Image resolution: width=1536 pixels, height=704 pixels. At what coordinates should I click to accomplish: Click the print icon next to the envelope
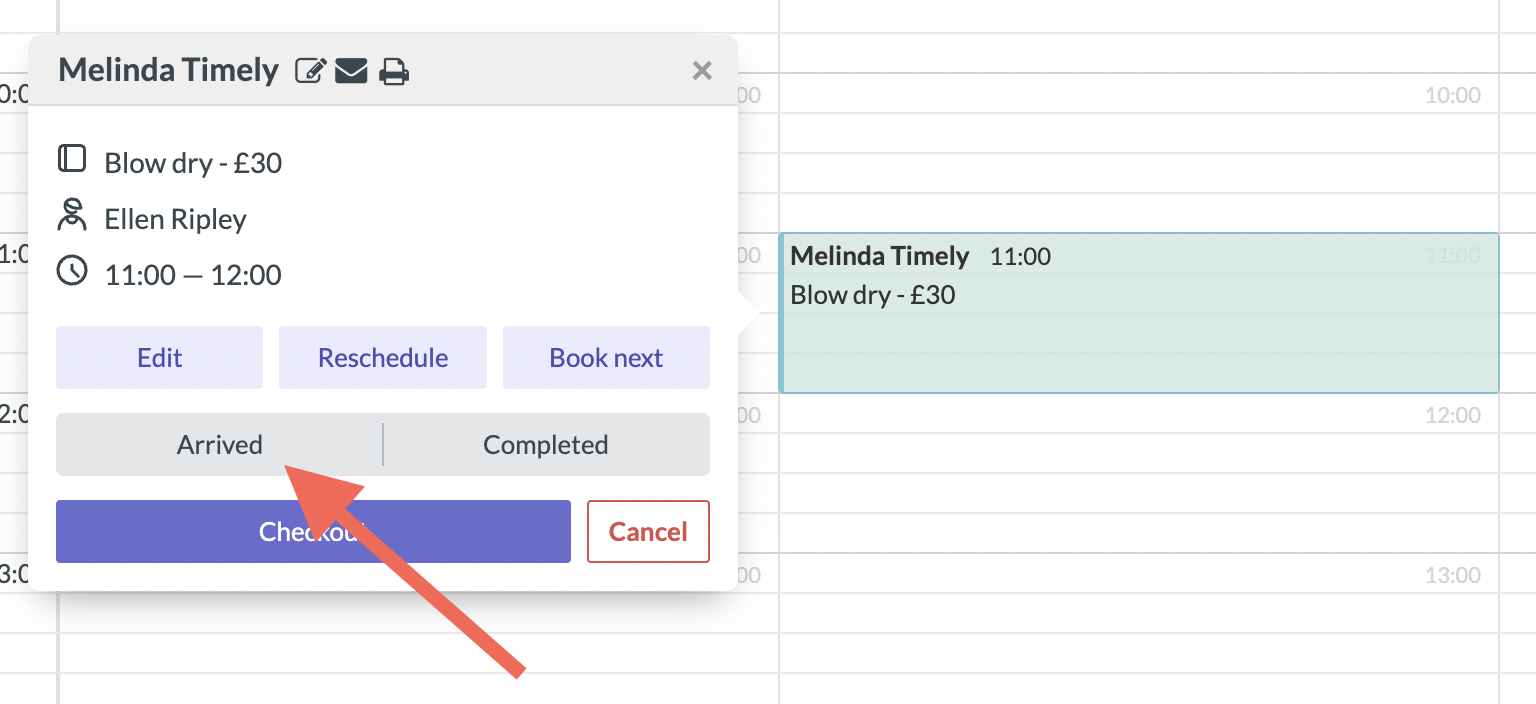[394, 70]
